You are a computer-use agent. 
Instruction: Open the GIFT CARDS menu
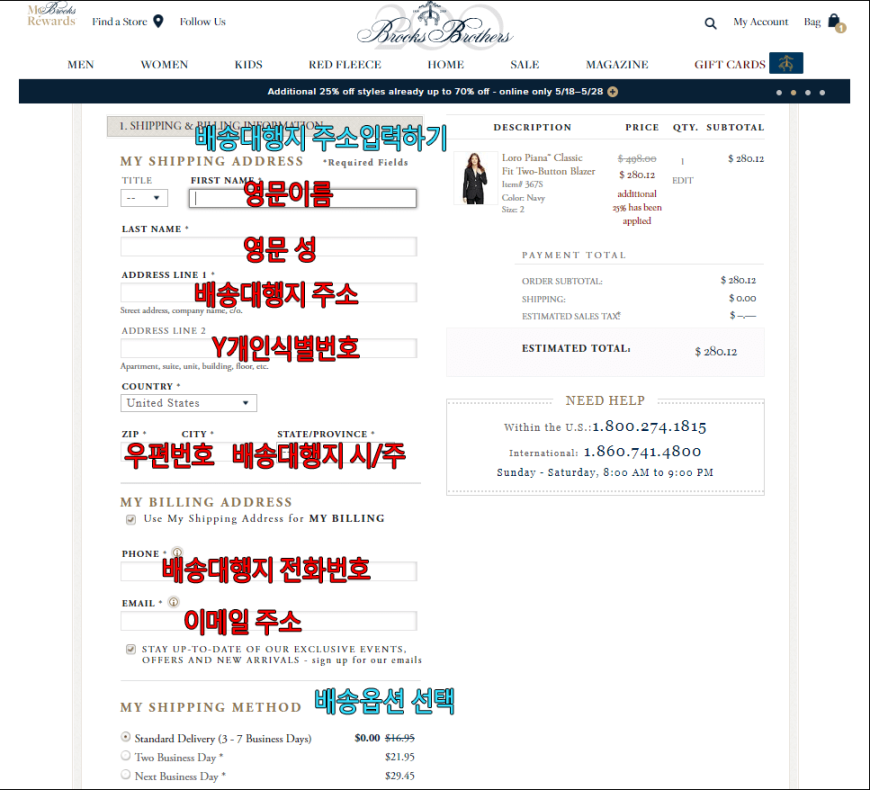coord(730,65)
